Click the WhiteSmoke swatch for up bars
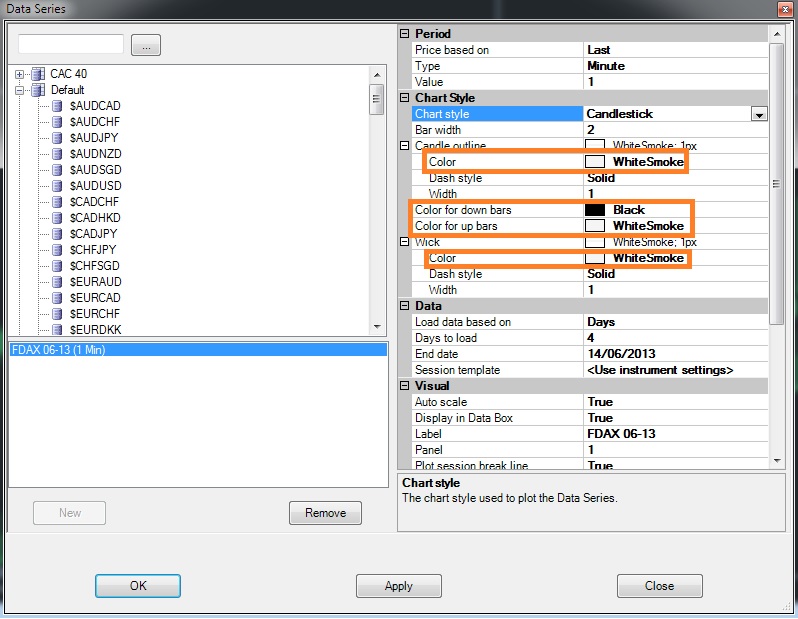This screenshot has height=619, width=798. 595,226
